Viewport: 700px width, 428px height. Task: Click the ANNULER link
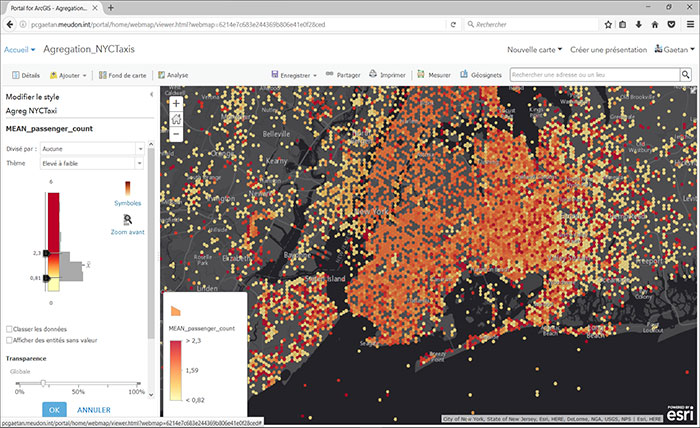pyautogui.click(x=94, y=410)
